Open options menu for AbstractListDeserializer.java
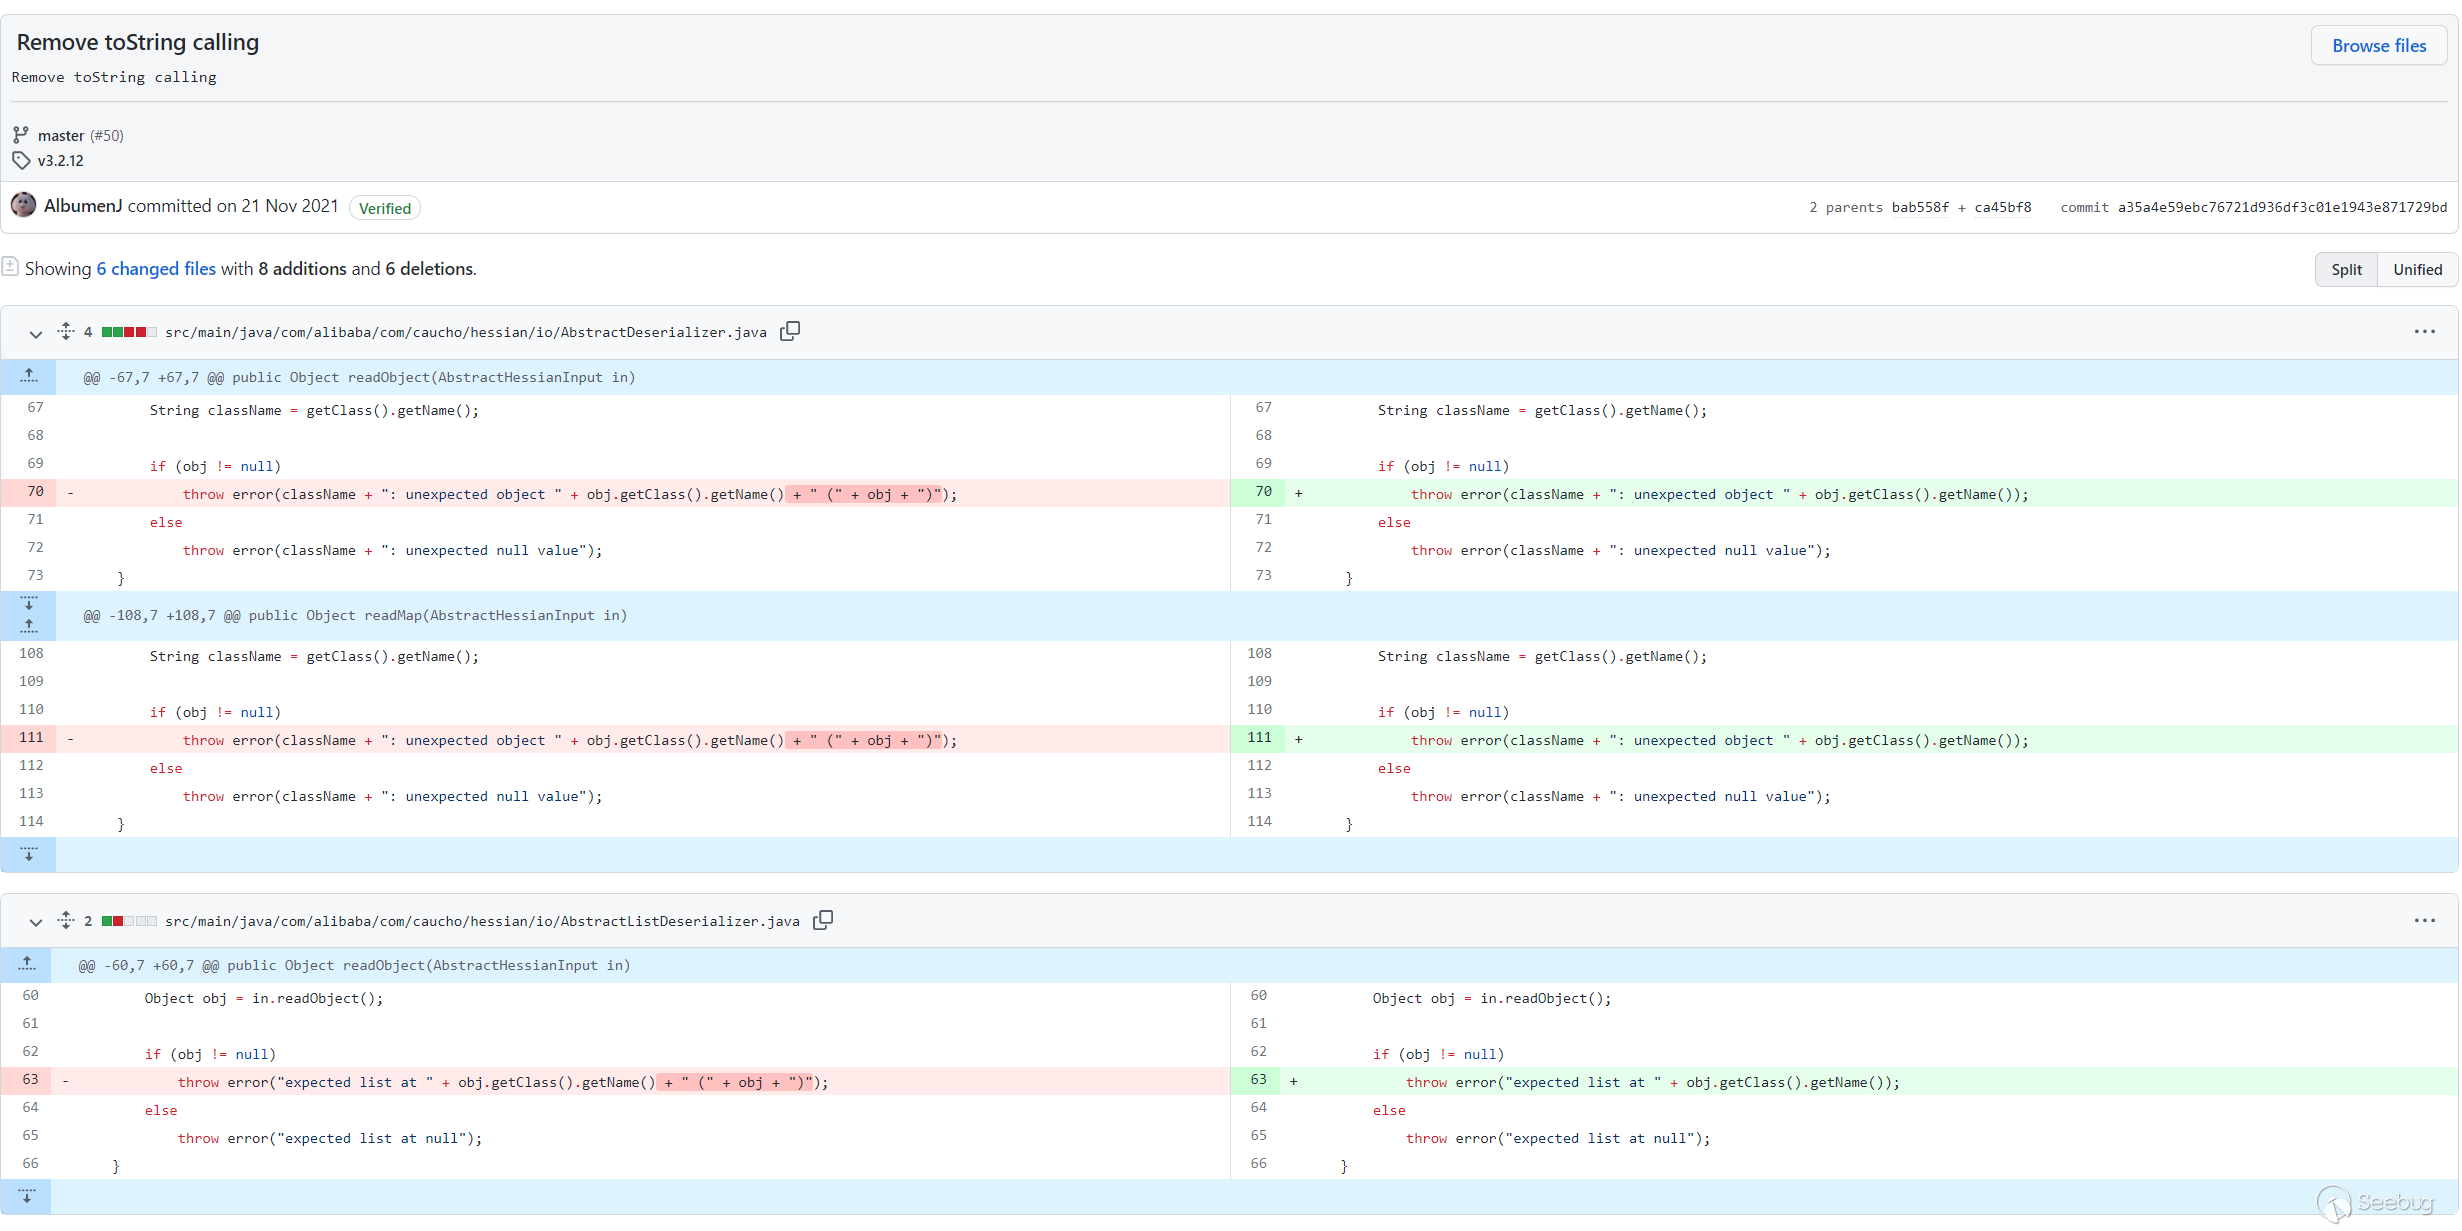This screenshot has width=2462, height=1231. tap(2424, 920)
